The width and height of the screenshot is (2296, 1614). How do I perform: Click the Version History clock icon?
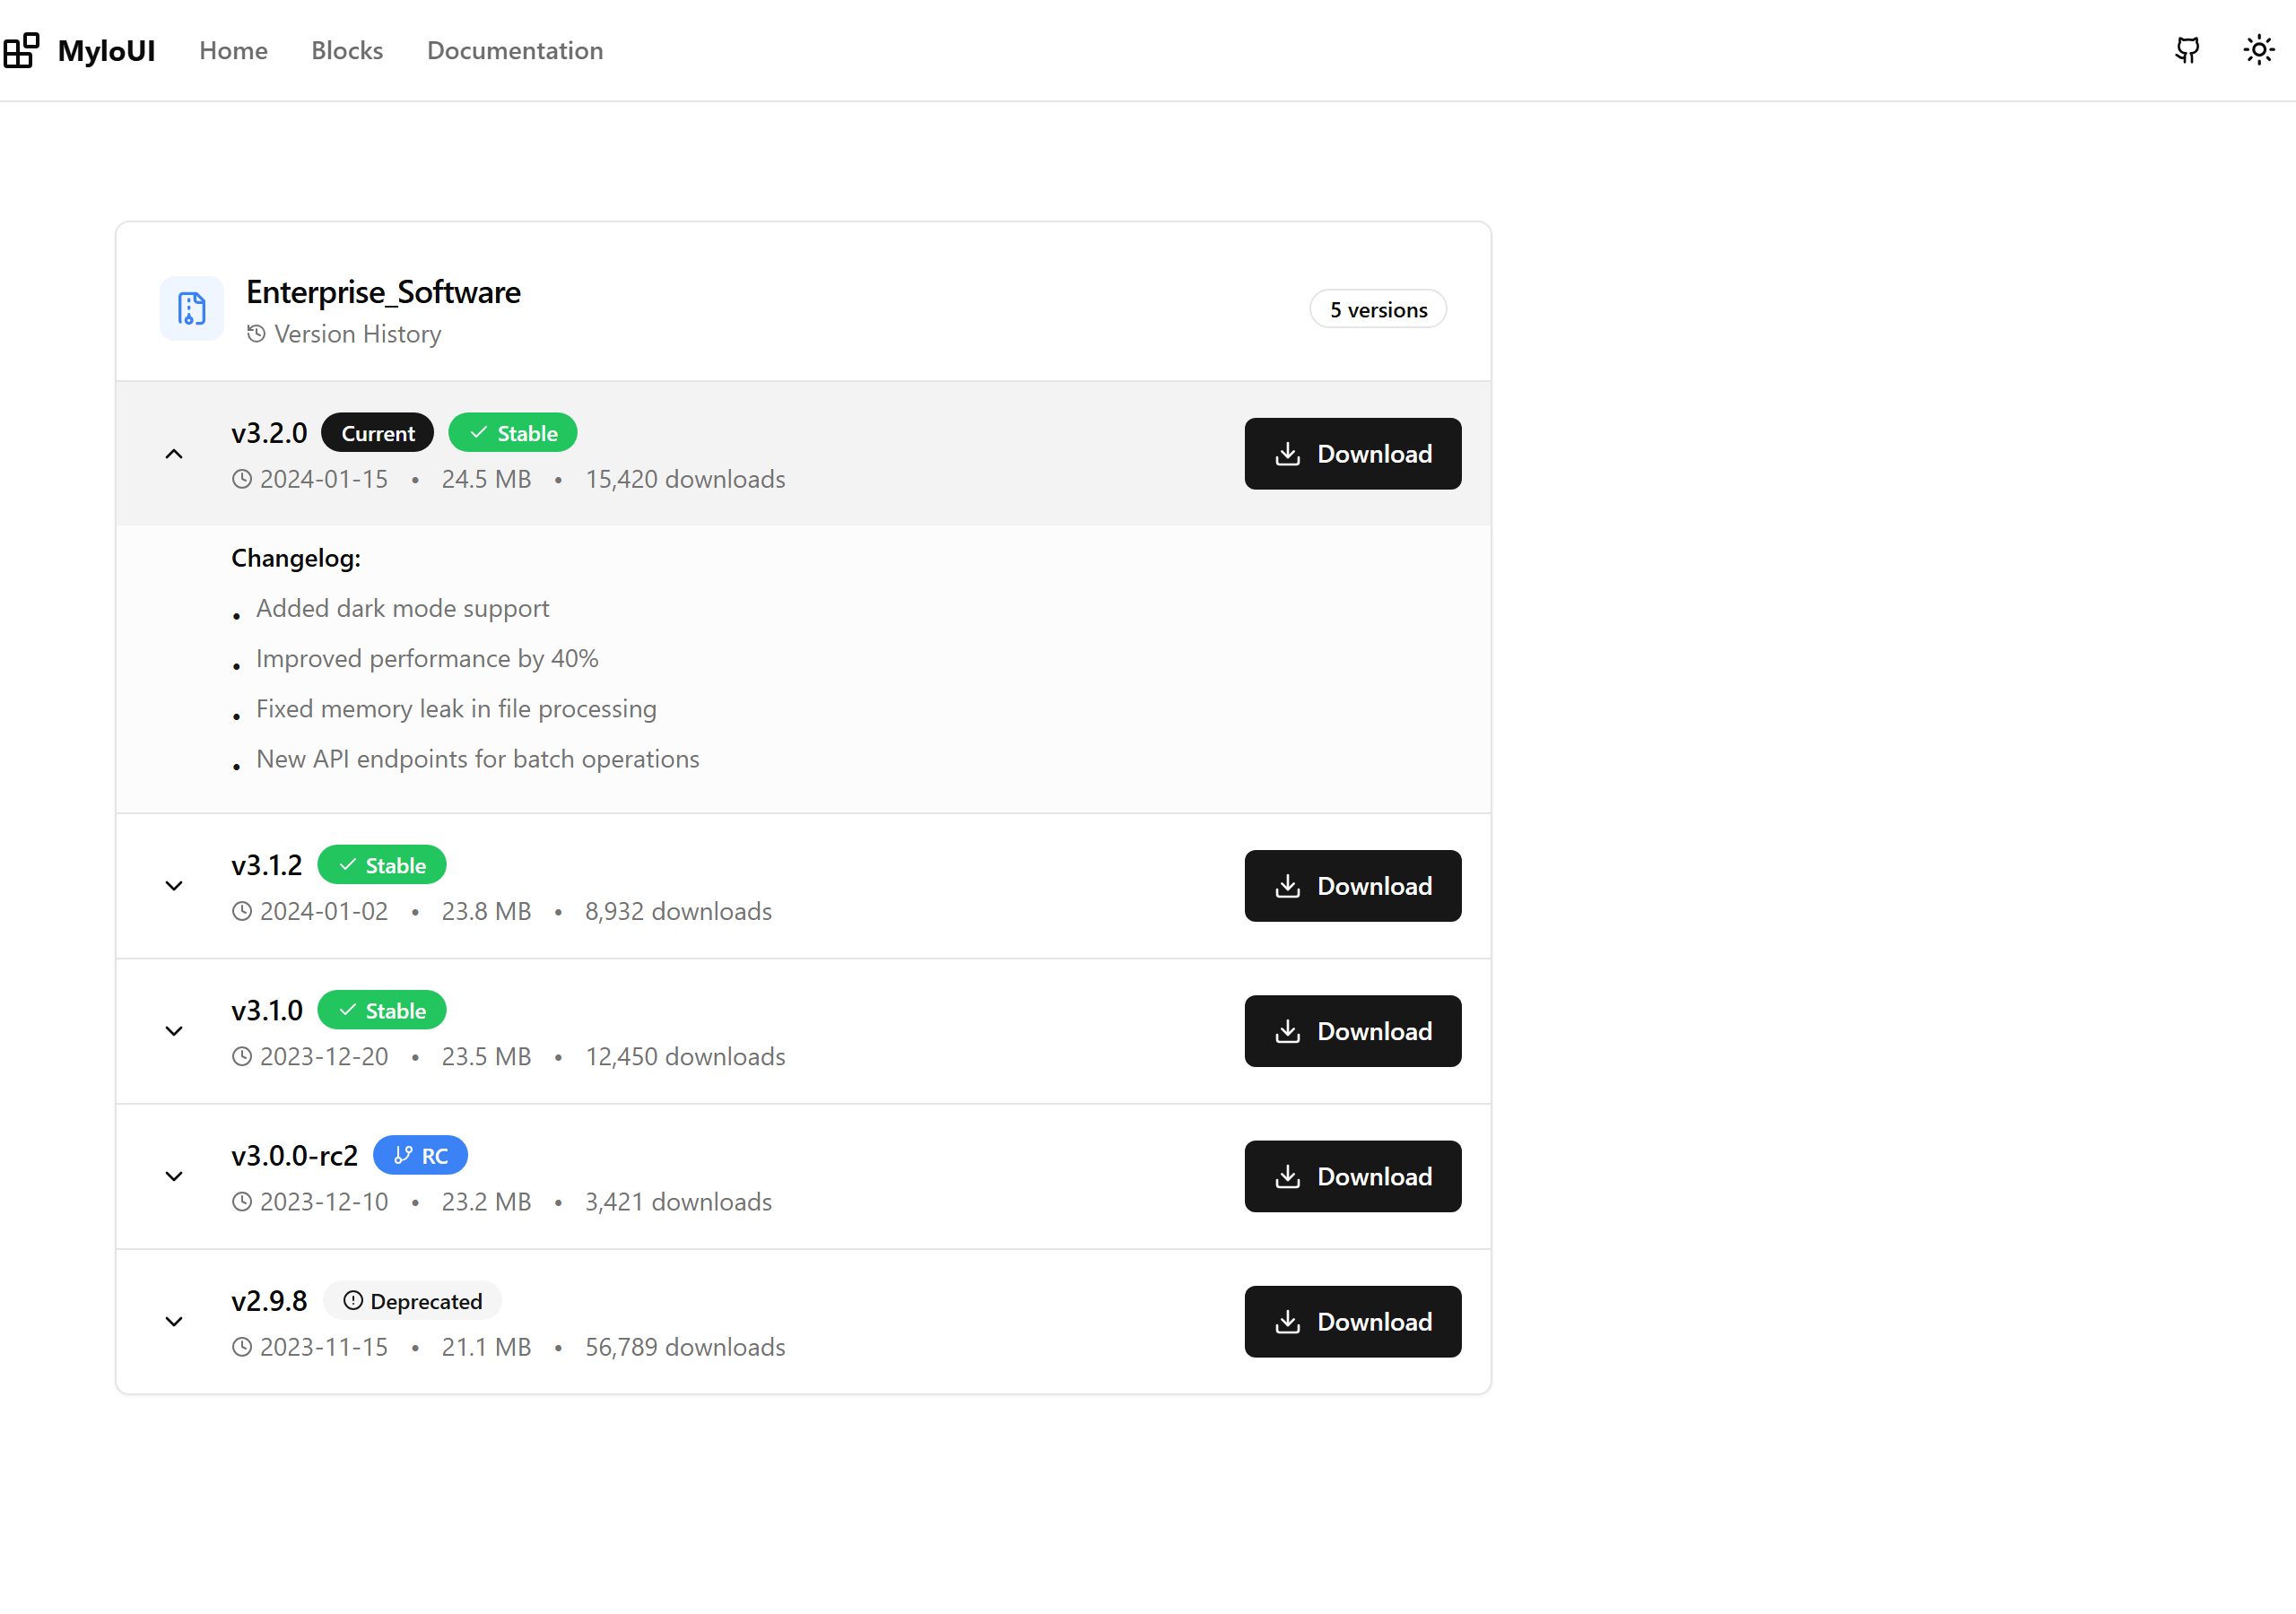[256, 333]
